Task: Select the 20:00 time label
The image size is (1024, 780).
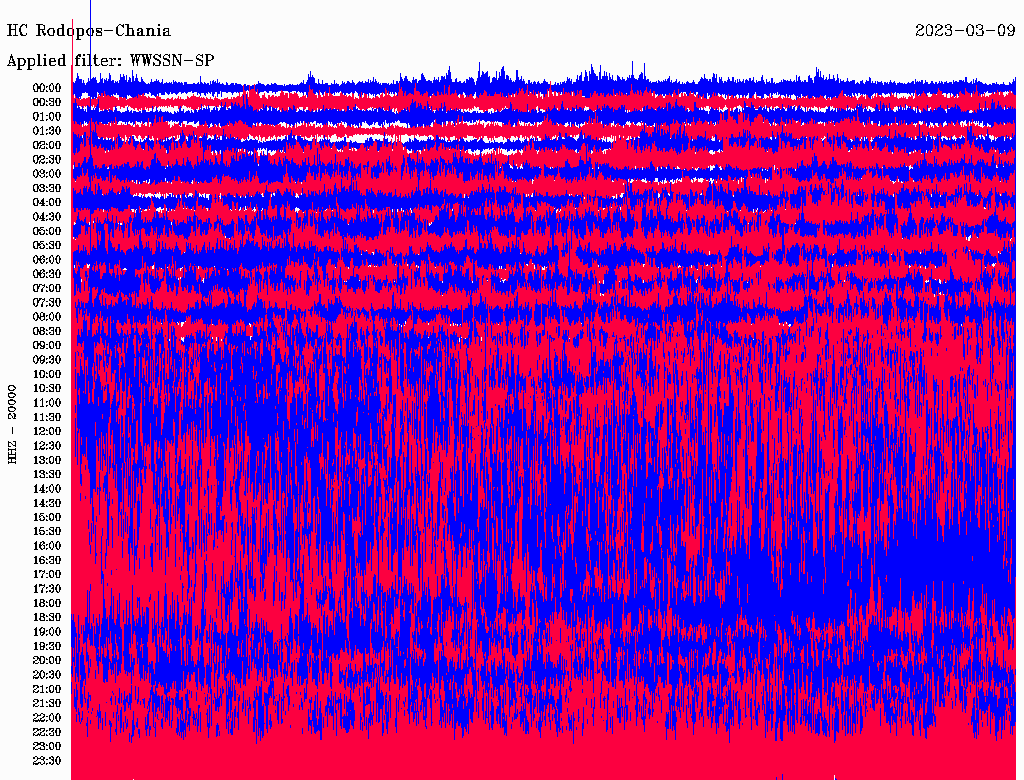Action: (47, 660)
